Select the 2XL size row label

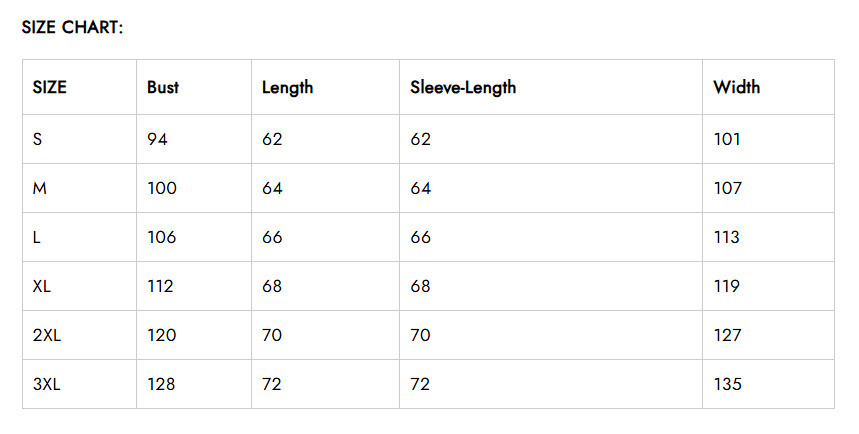coord(47,335)
